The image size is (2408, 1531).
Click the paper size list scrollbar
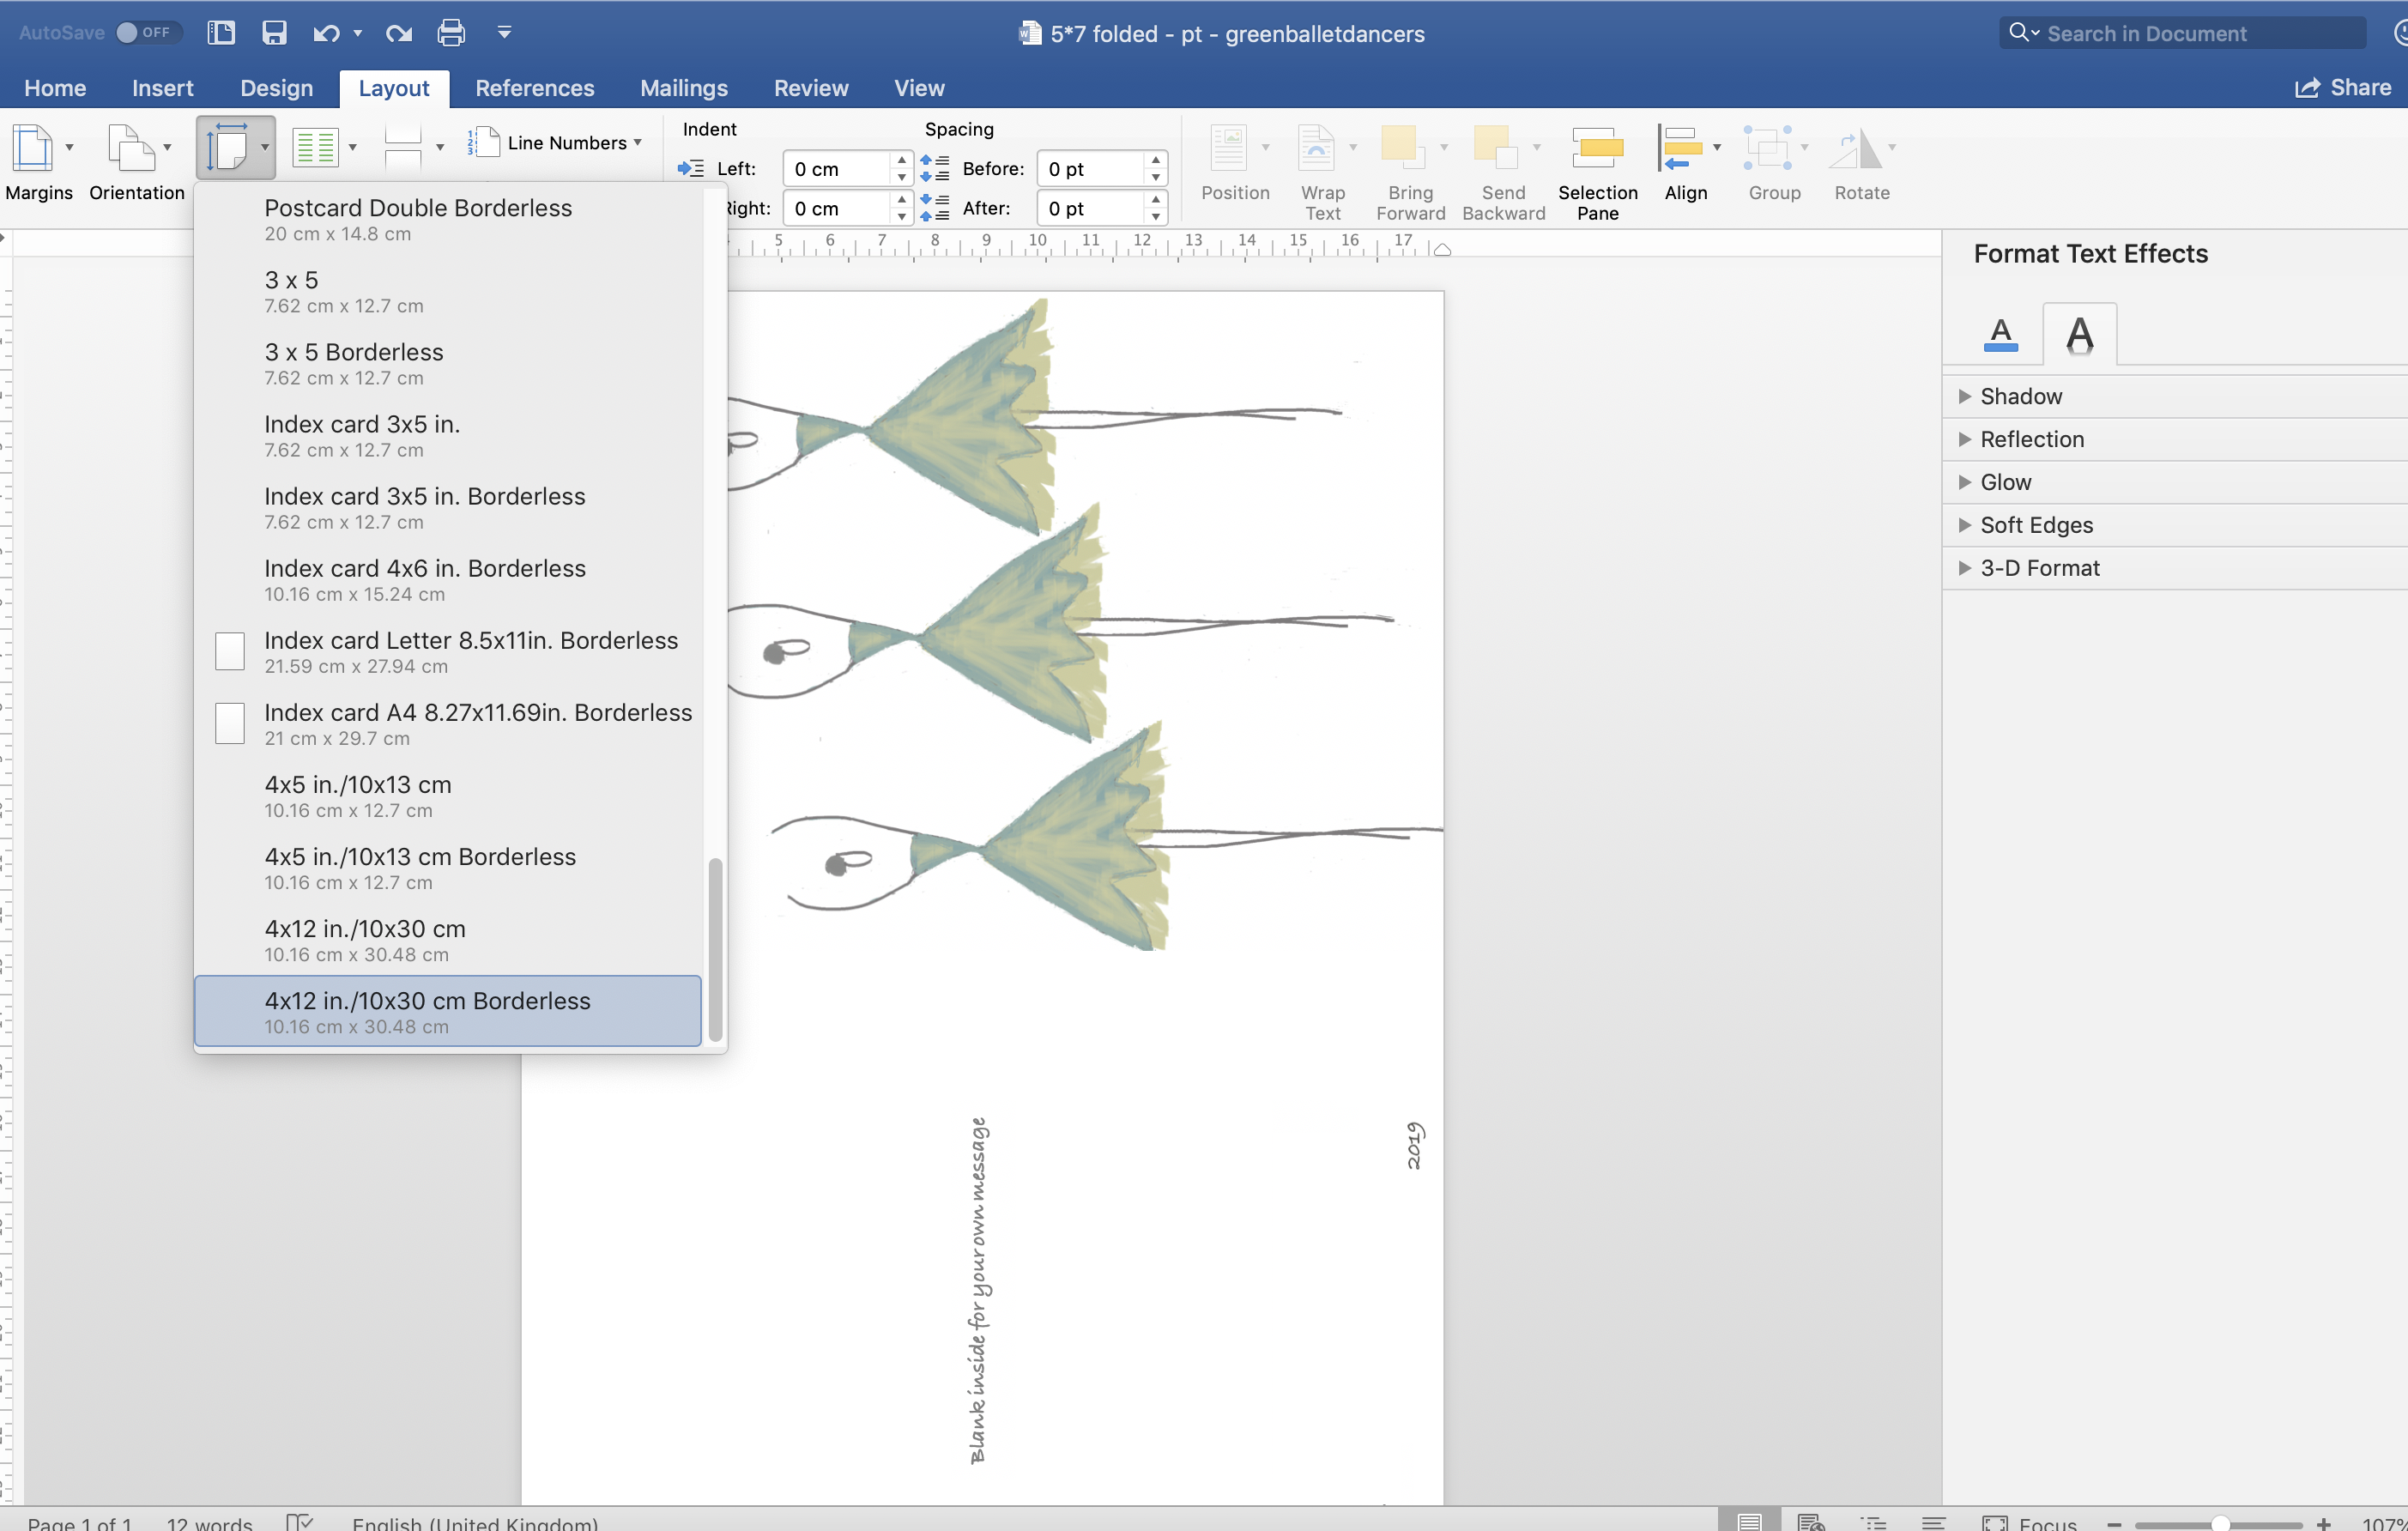tap(715, 949)
